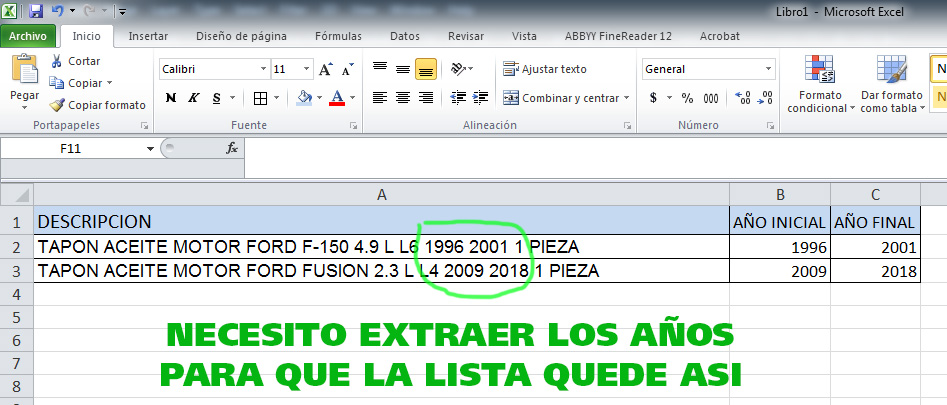The height and width of the screenshot is (405, 947).
Task: Center text horizontally
Action: [403, 98]
